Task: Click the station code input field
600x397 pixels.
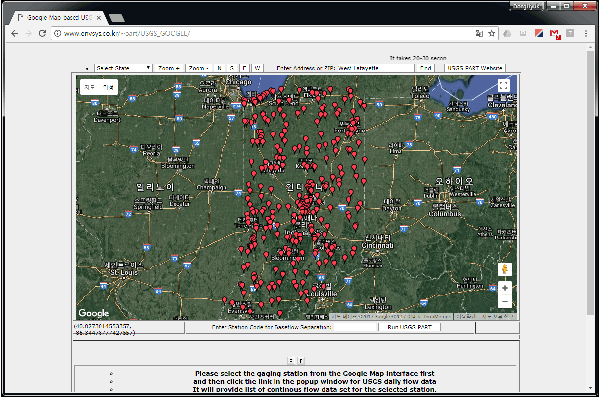Action: pyautogui.click(x=355, y=327)
